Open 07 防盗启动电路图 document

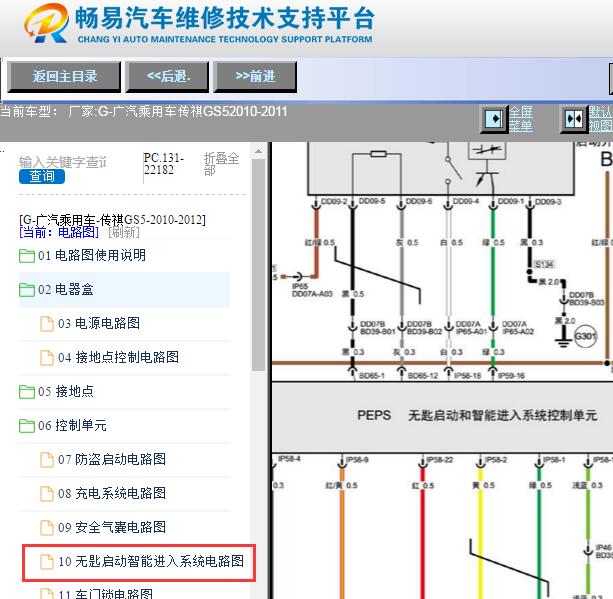tap(112, 459)
